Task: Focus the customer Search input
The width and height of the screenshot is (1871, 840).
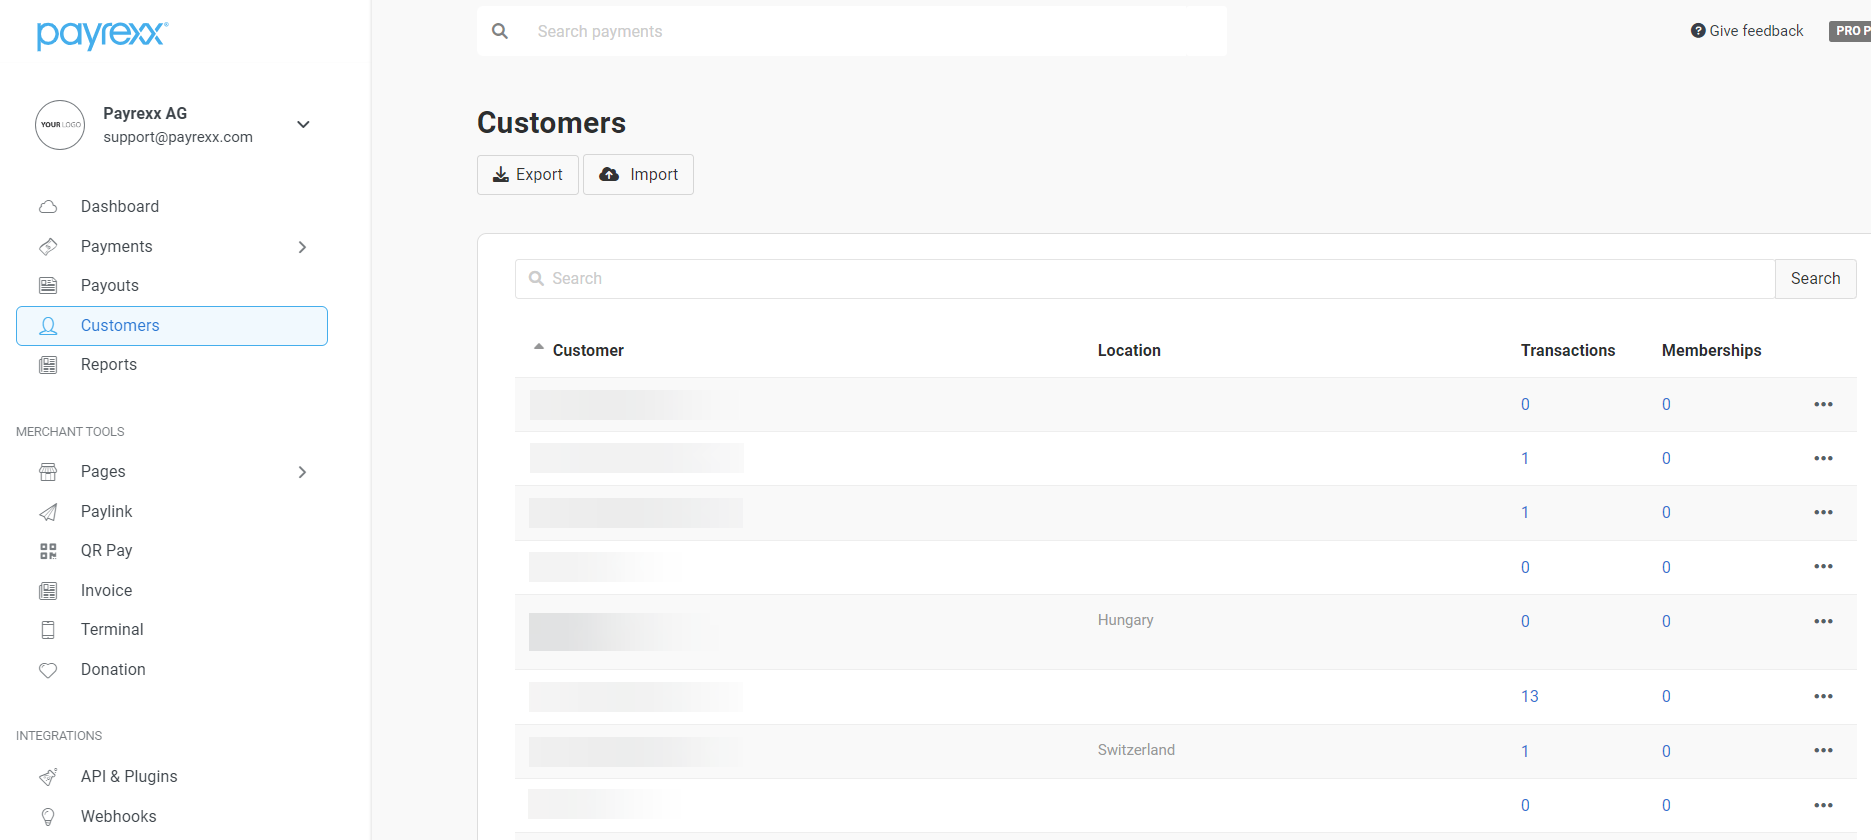Action: coord(1145,279)
